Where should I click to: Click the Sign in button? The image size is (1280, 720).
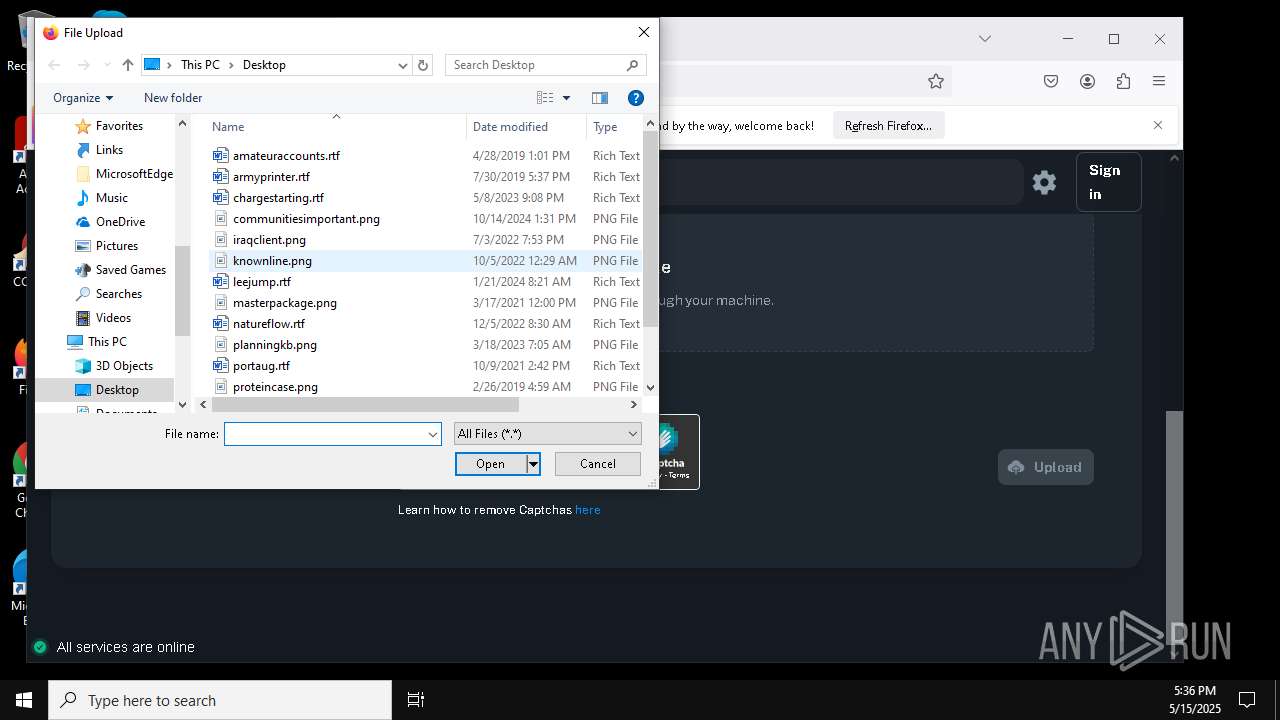tap(1108, 182)
